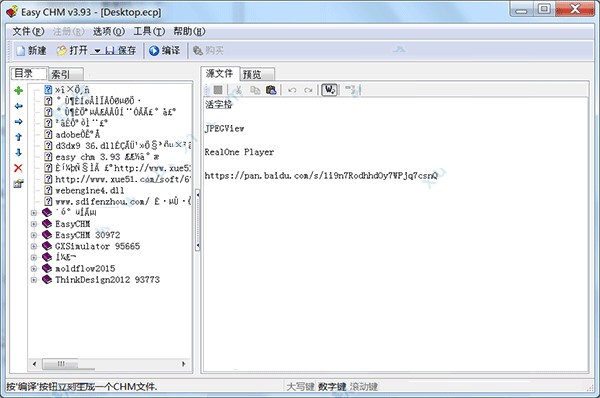600x398 pixels.
Task: Expand the garbled book node below GXSimulator
Action: click(34, 257)
